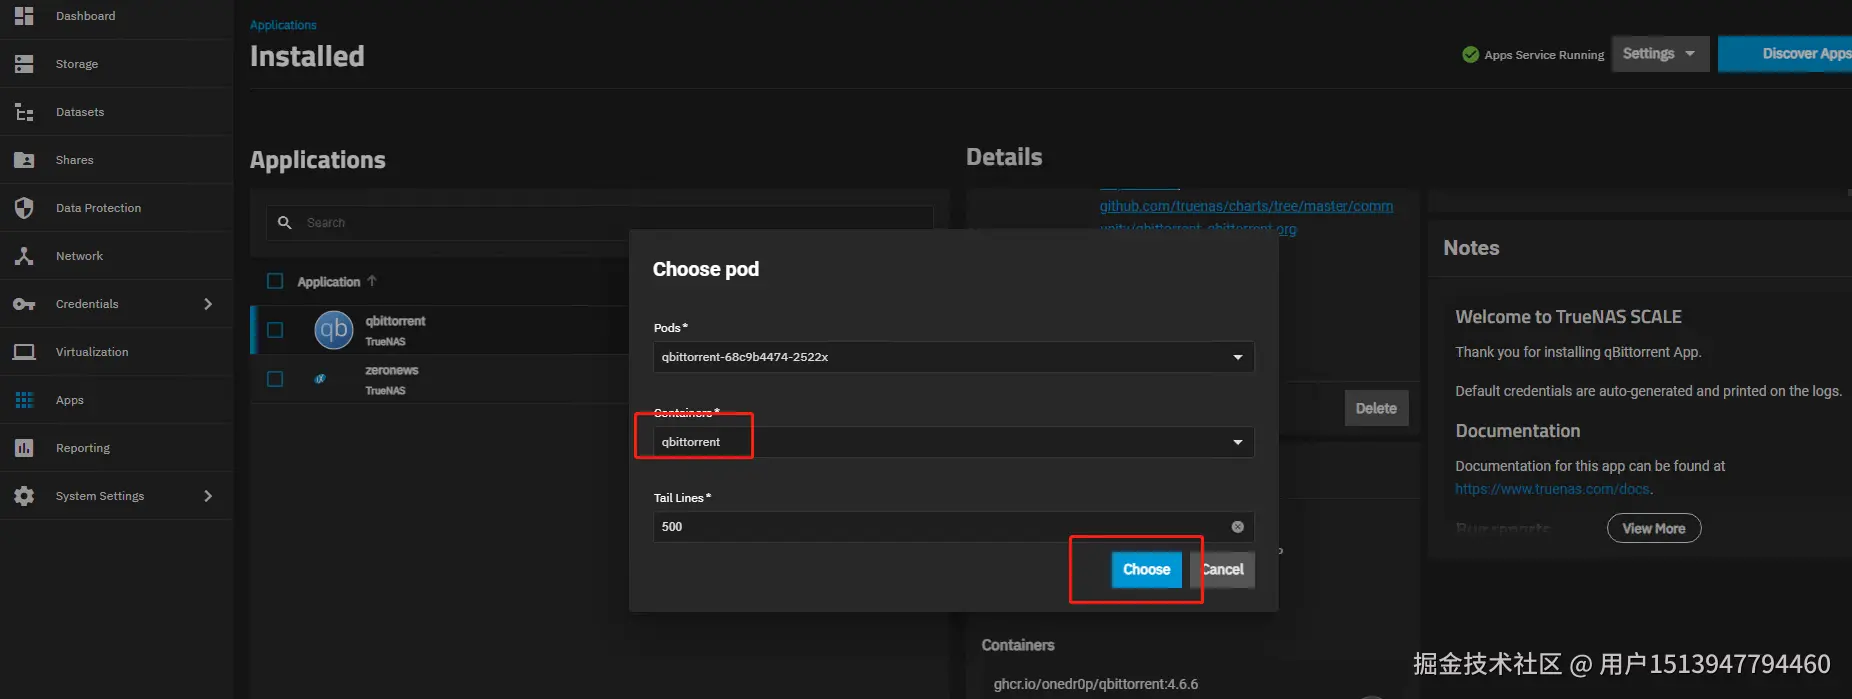The height and width of the screenshot is (699, 1852).
Task: Select the qbittorrent application name
Action: tap(395, 321)
